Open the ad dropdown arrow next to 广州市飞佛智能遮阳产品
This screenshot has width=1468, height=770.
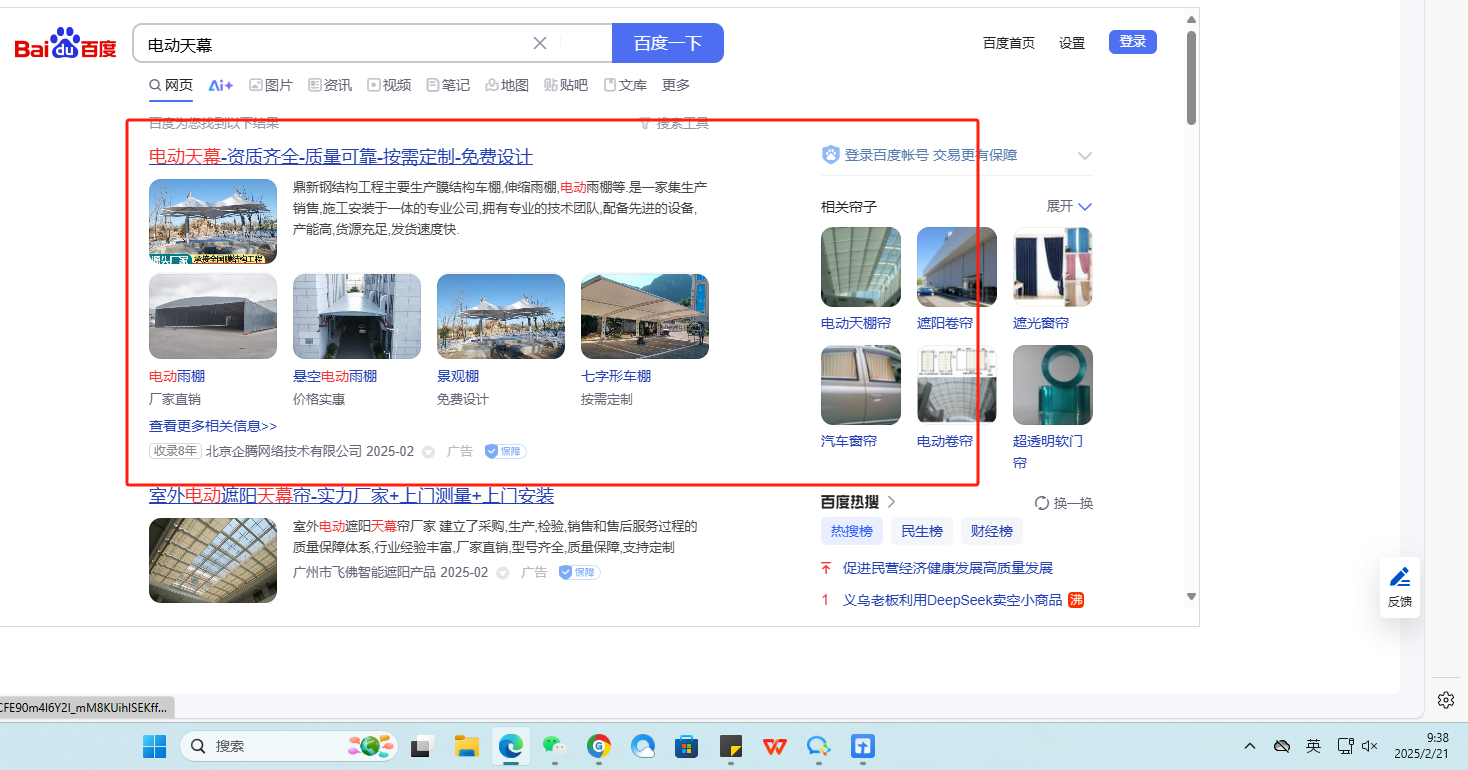tap(503, 573)
